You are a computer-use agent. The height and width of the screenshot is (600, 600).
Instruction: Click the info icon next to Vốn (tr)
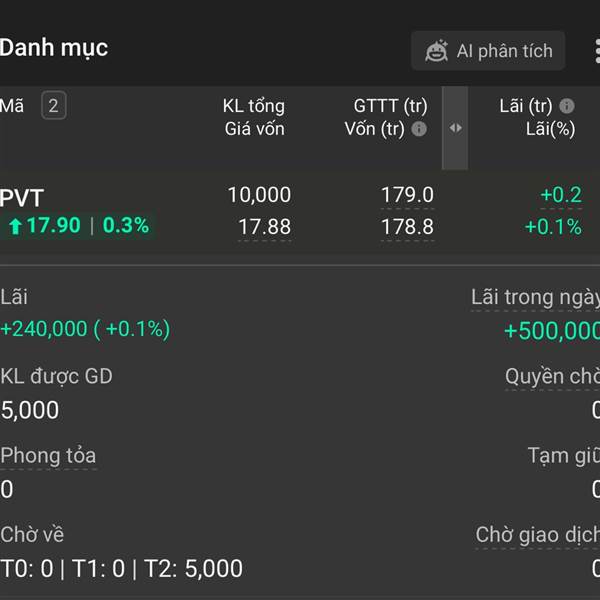click(x=419, y=129)
